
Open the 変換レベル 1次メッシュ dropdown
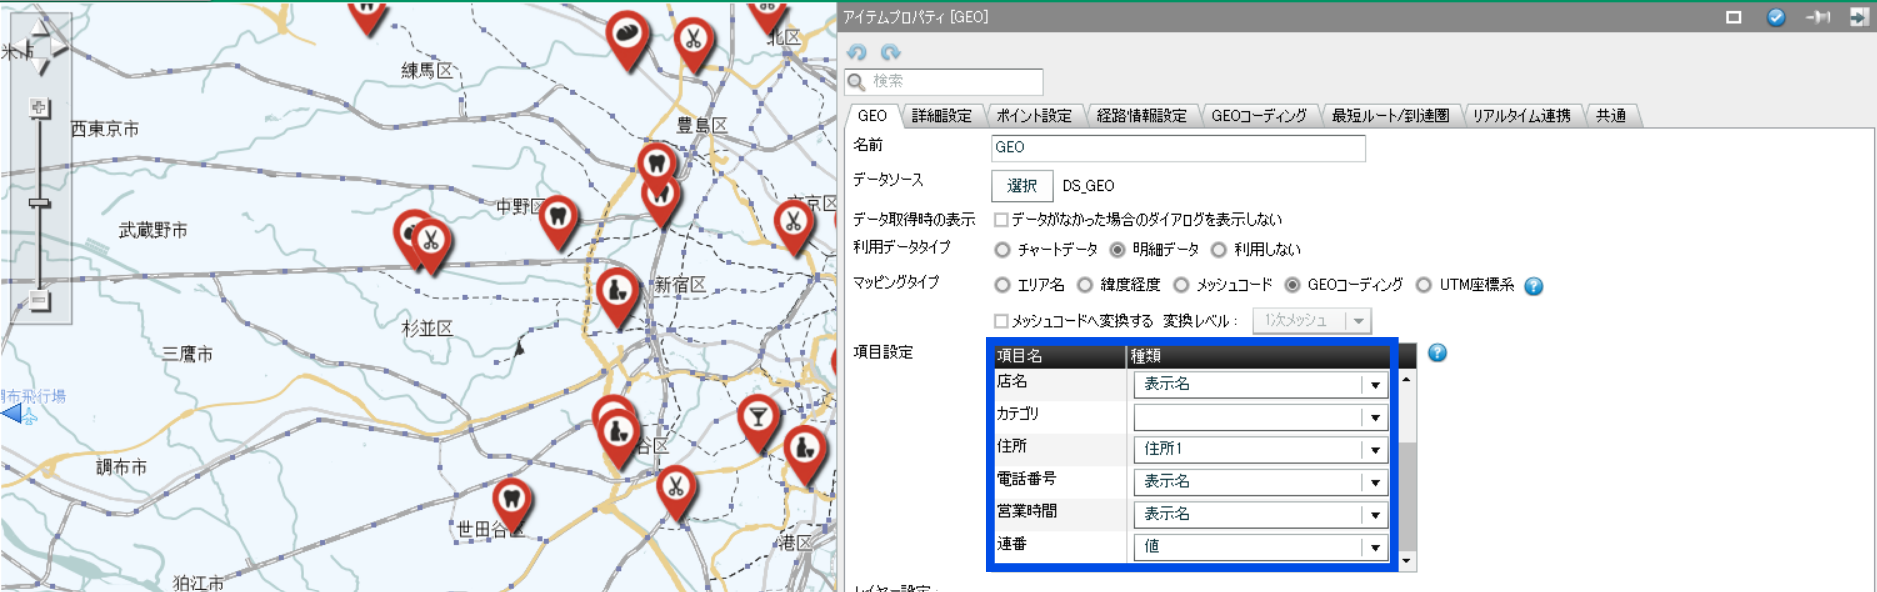point(1358,321)
